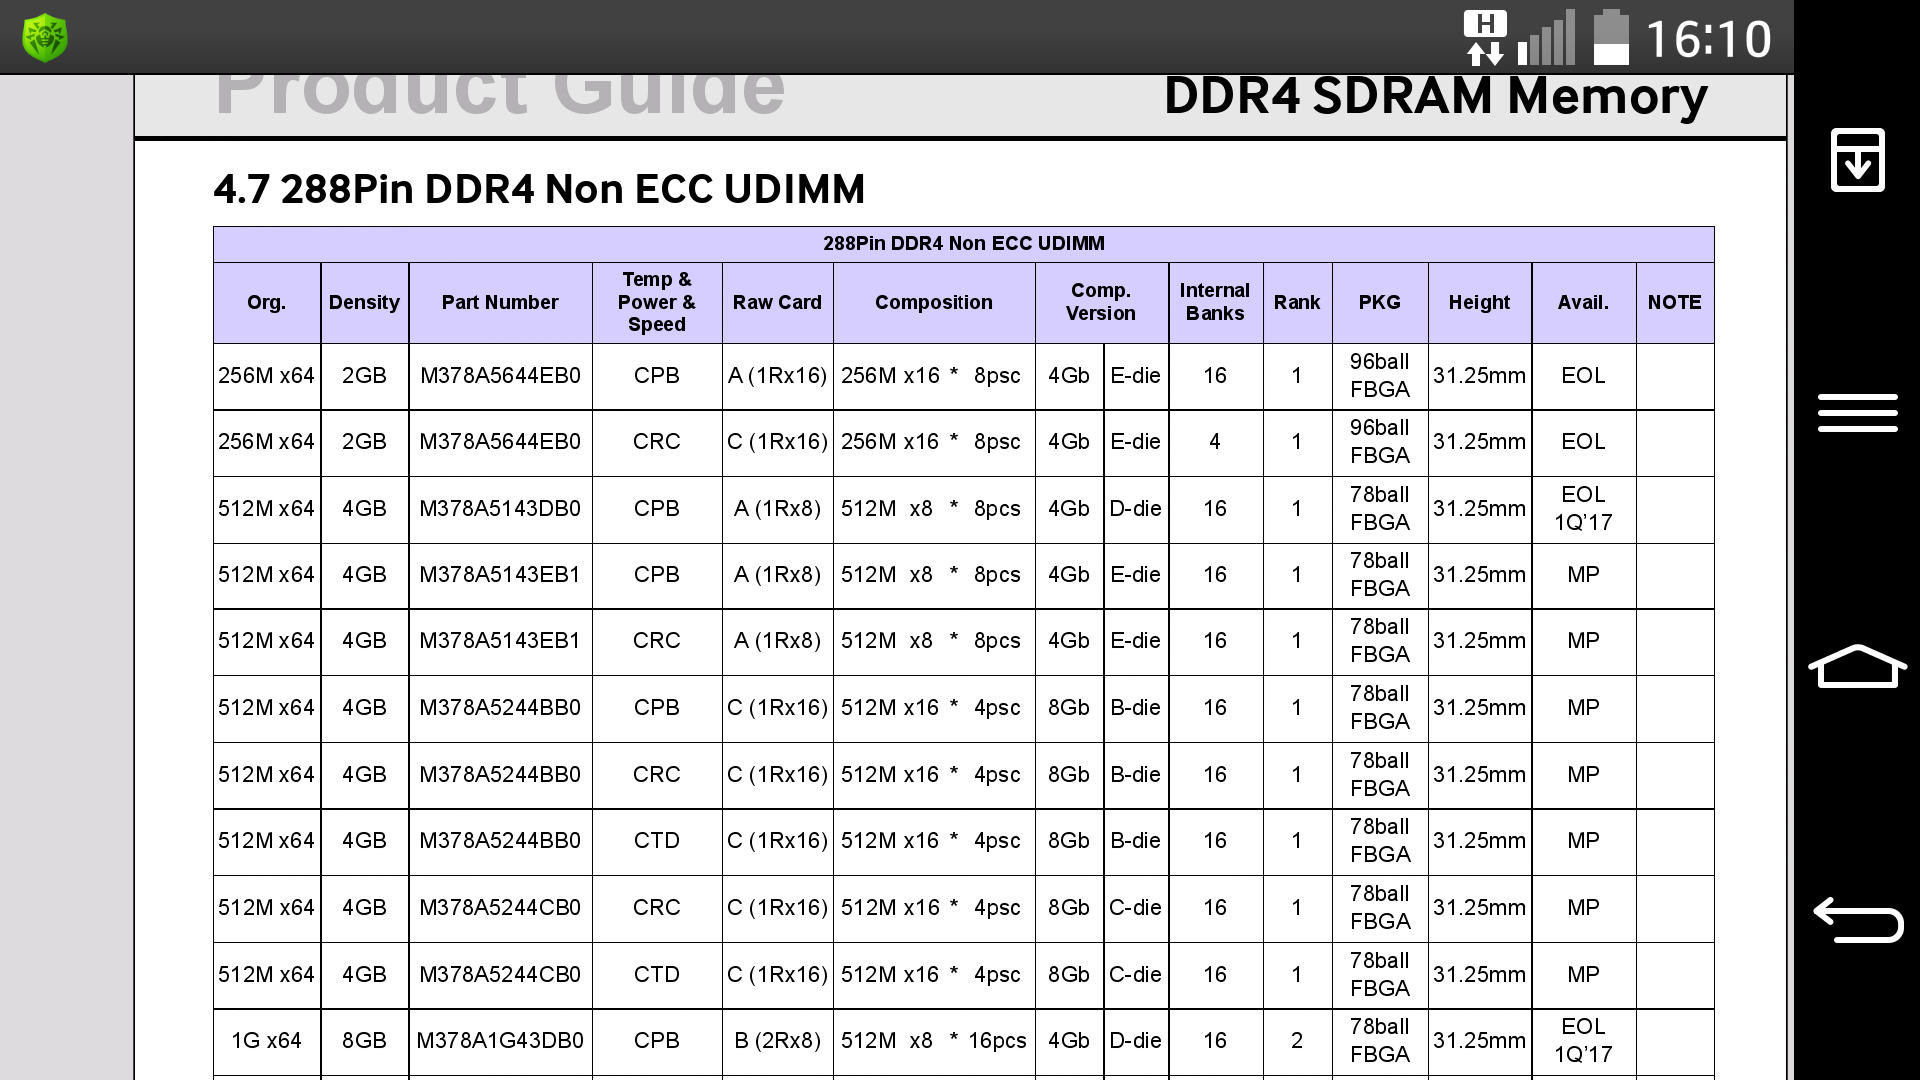This screenshot has width=1920, height=1080.
Task: Tap the Part Number column header
Action: pos(500,302)
